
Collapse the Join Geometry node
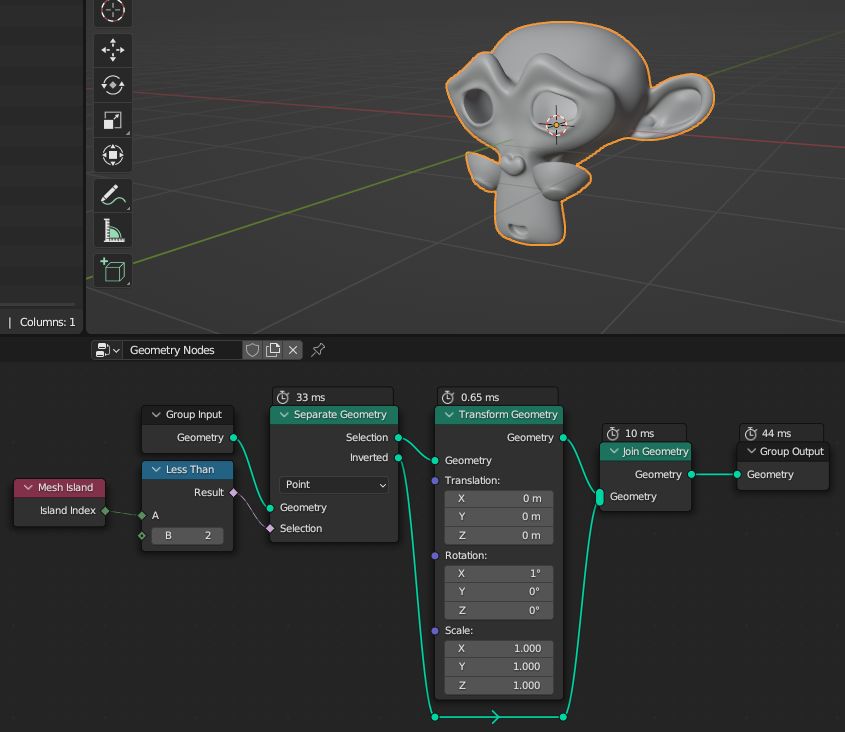point(614,451)
